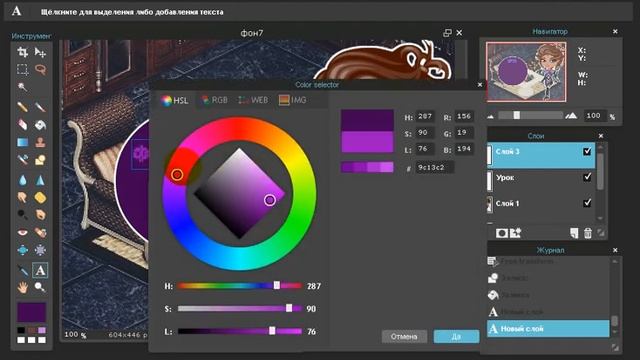The width and height of the screenshot is (640, 360).
Task: Select the Drawing shapes tool
Action: pyautogui.click(x=40, y=160)
